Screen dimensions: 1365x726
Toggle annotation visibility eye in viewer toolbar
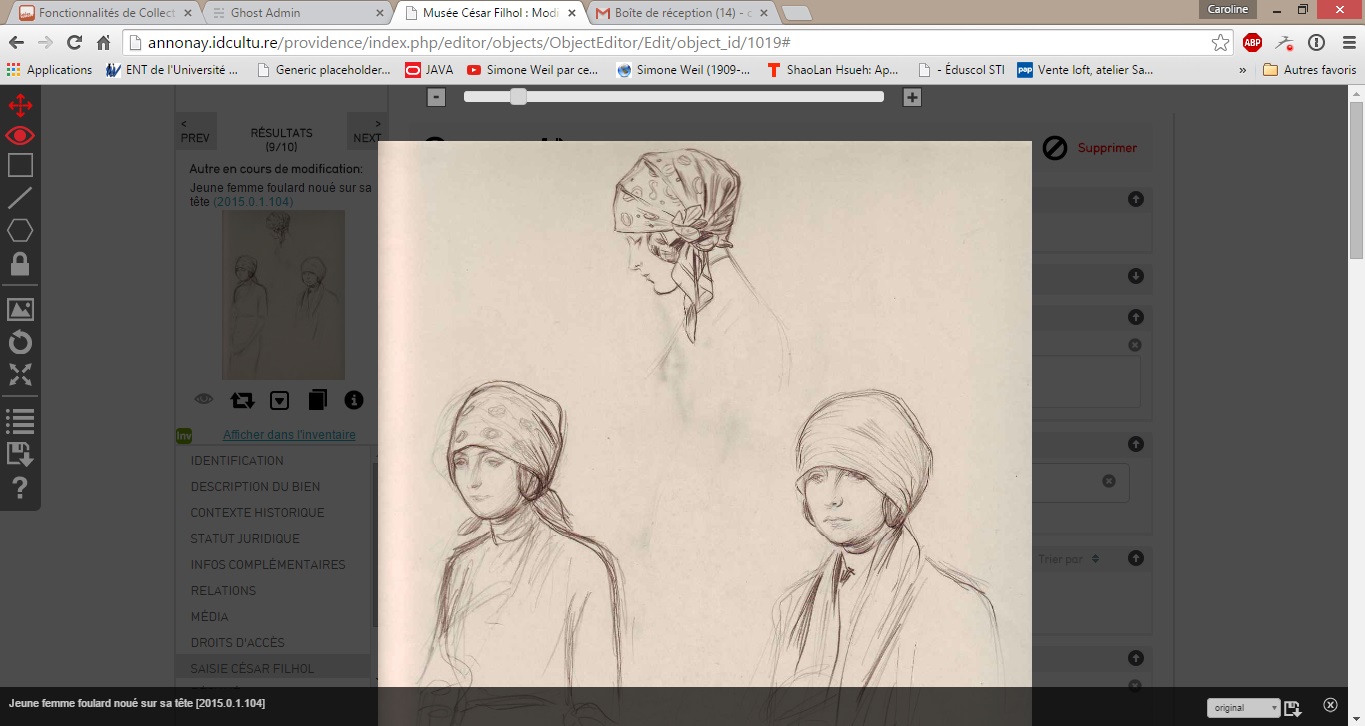click(20, 136)
